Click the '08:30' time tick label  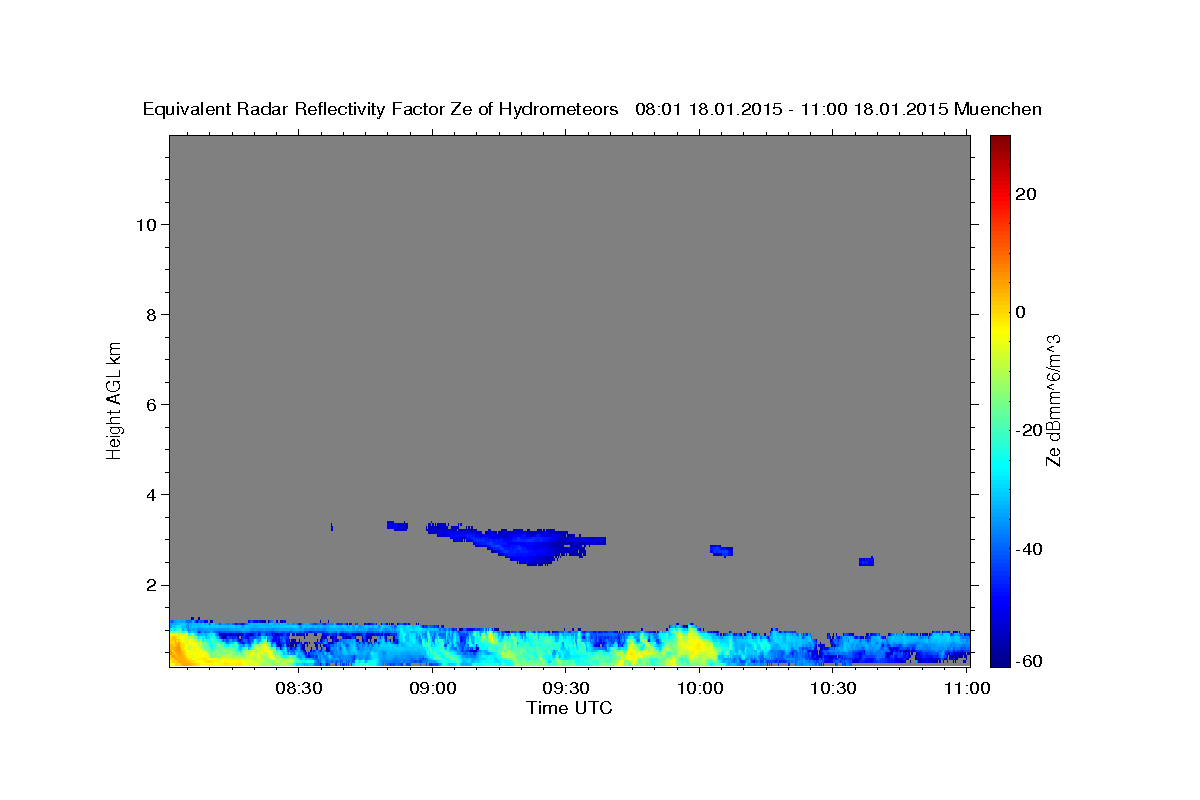(x=299, y=688)
